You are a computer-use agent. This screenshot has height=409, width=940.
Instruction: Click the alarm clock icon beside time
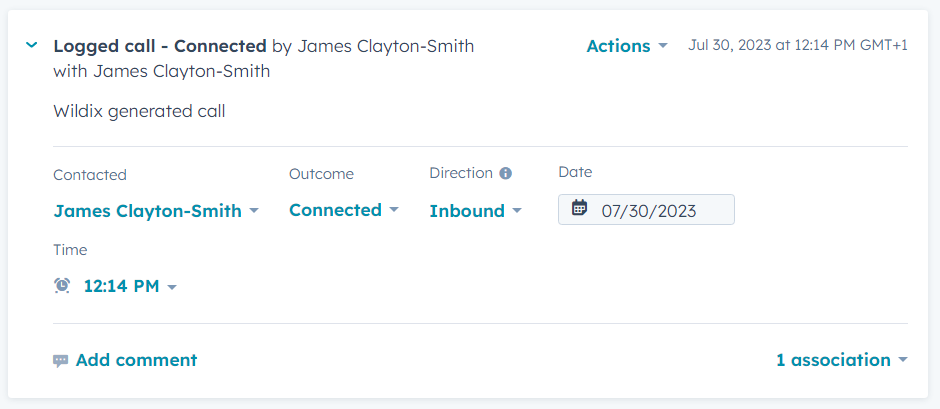click(x=62, y=286)
